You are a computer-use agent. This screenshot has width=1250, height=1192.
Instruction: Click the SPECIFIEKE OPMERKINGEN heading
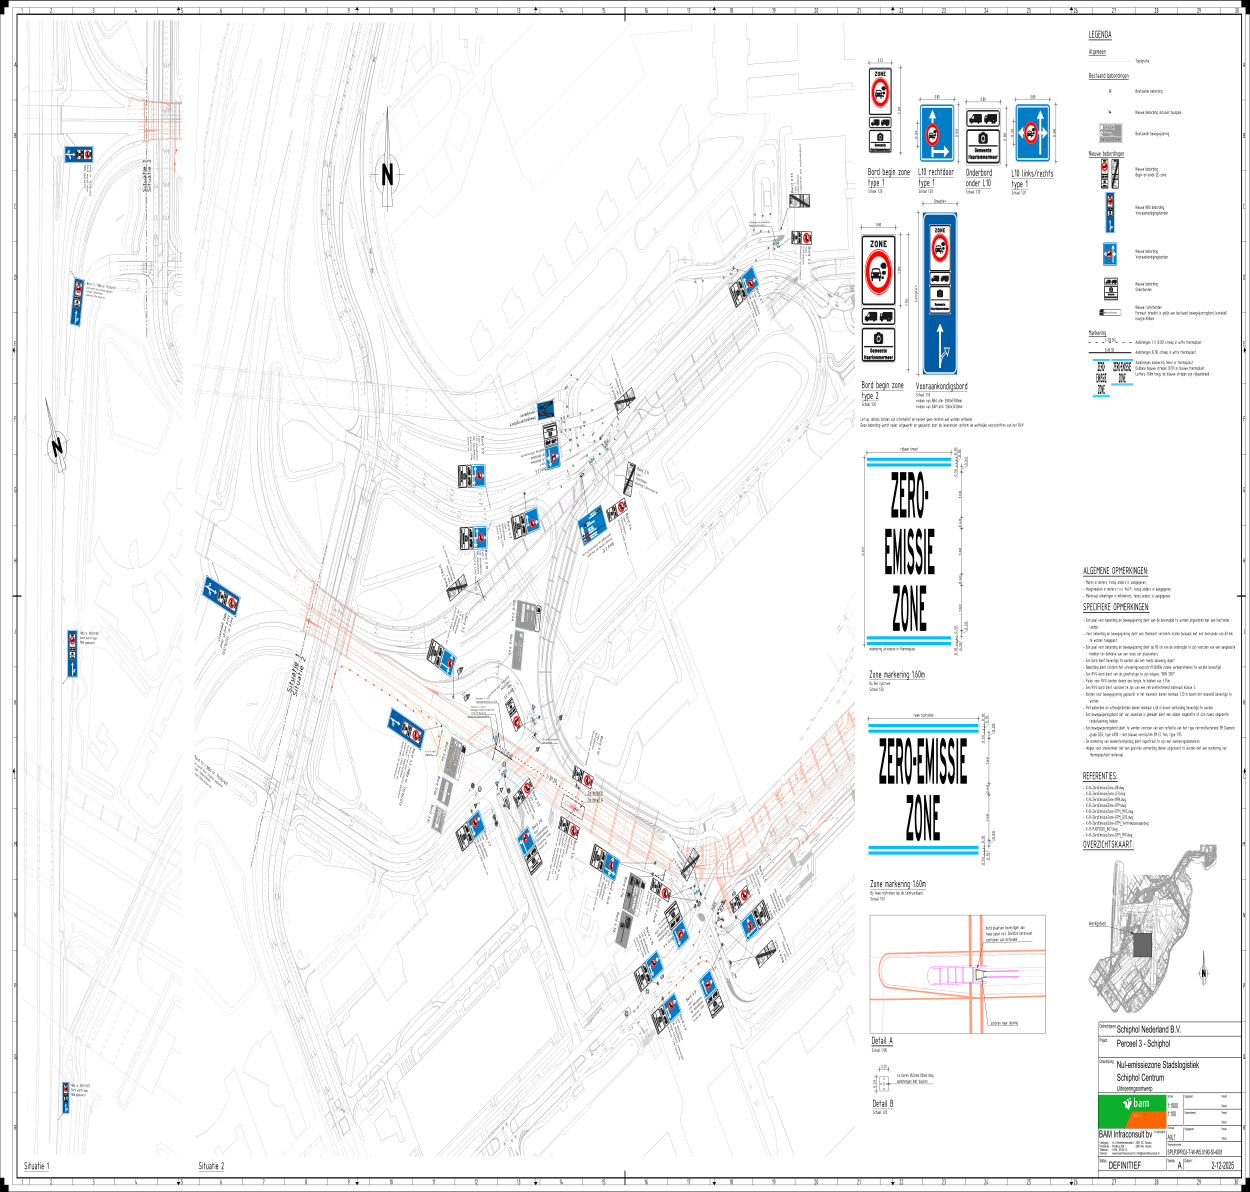1116,607
